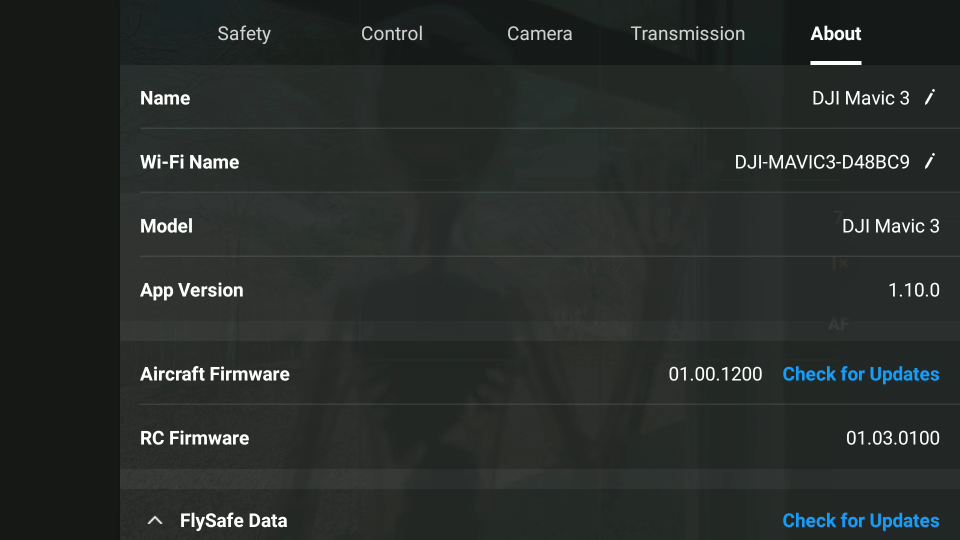Image resolution: width=960 pixels, height=540 pixels.
Task: Tap aircraft firmware version 01.00.1200
Action: [x=715, y=374]
